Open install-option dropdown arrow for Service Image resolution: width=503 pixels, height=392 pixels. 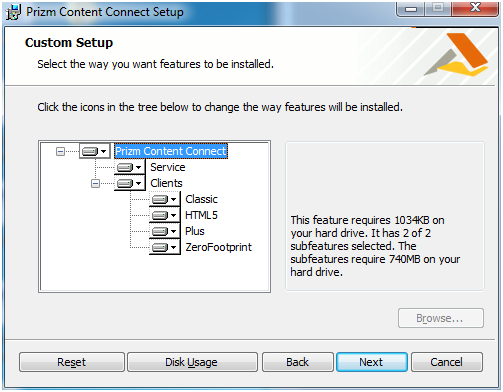pos(138,167)
